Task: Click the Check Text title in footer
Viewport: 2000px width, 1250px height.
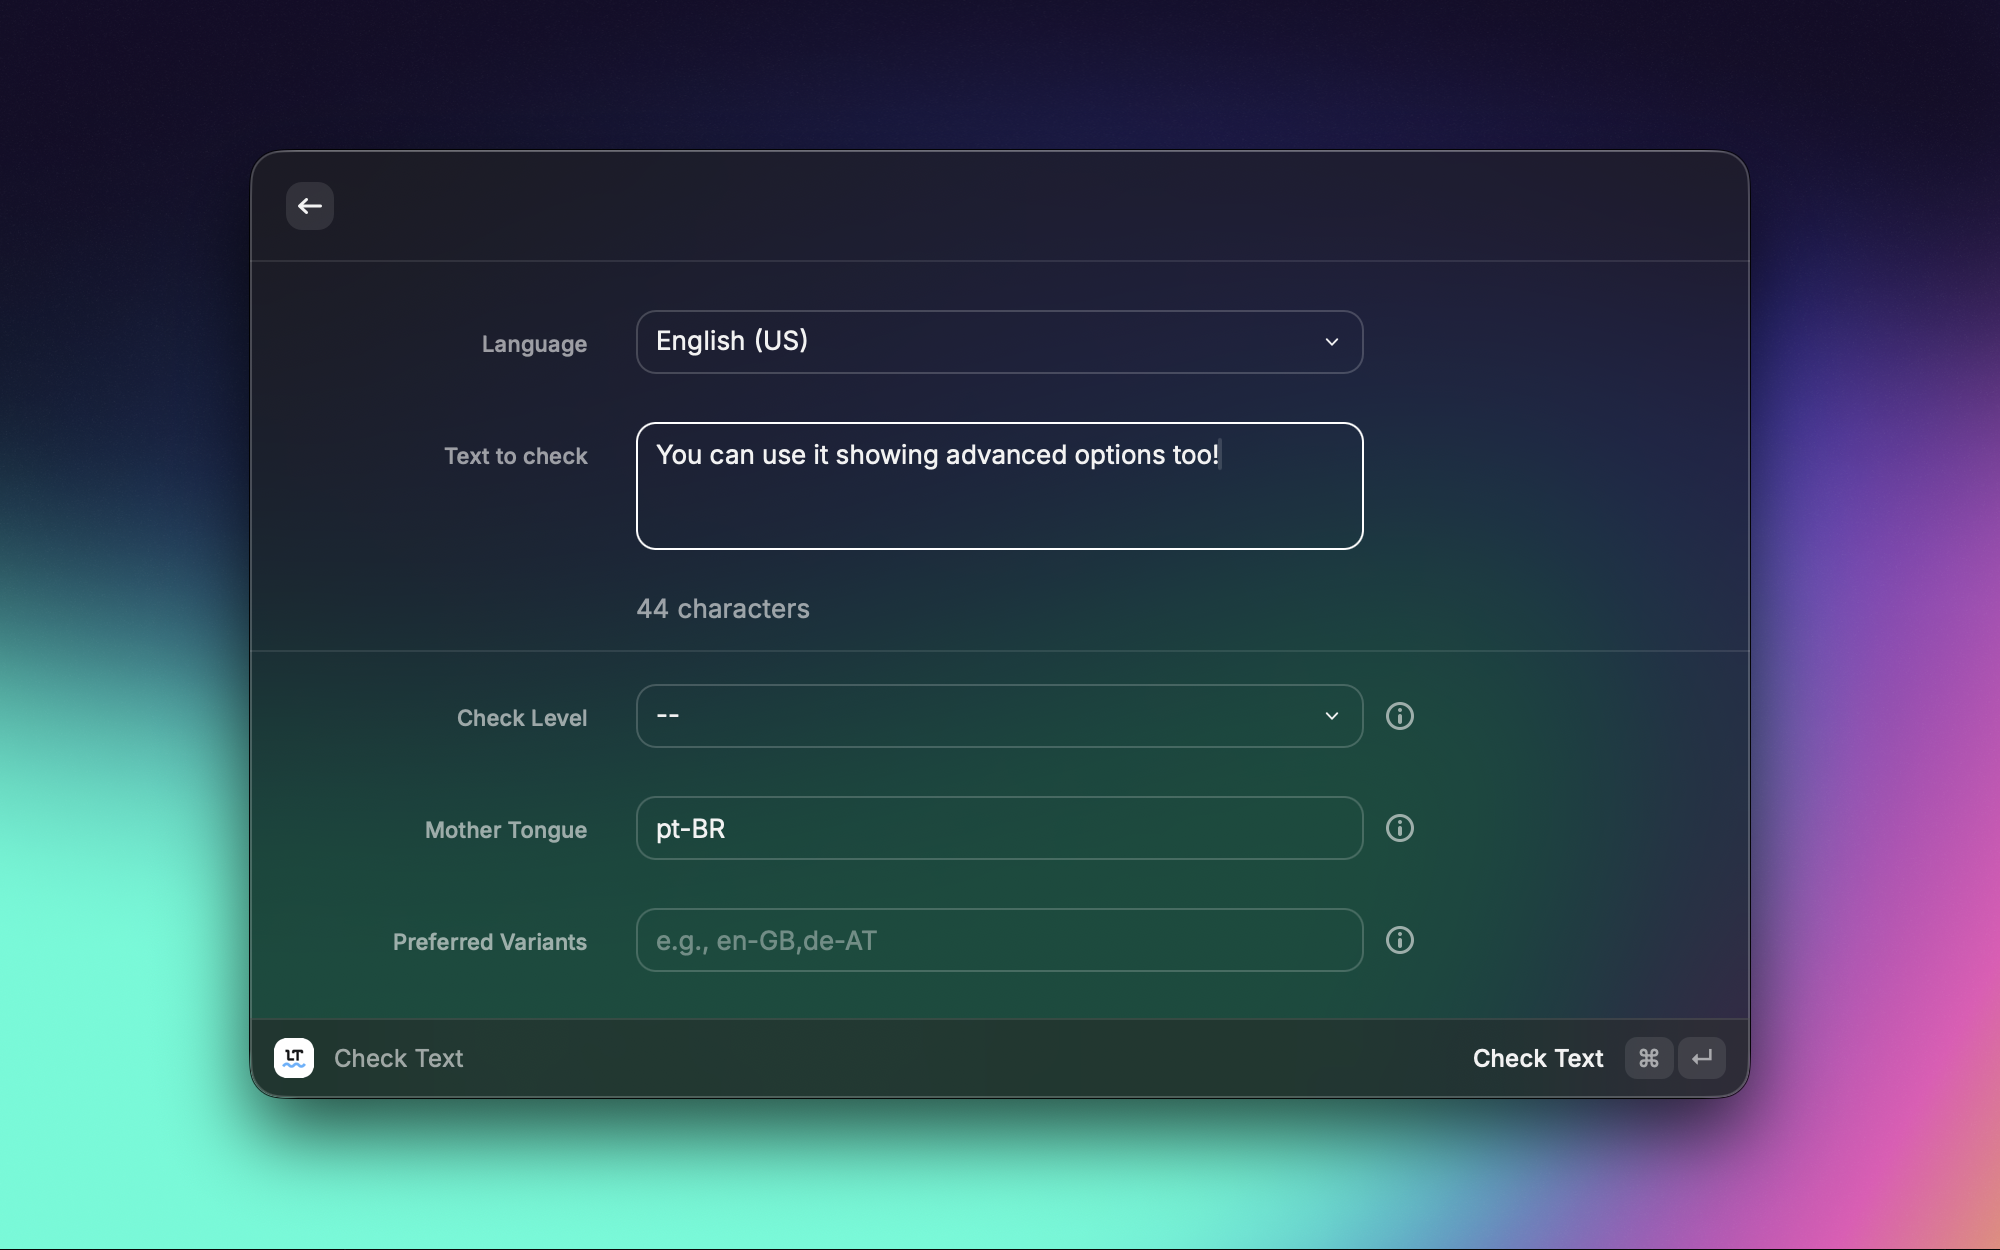Action: point(398,1058)
